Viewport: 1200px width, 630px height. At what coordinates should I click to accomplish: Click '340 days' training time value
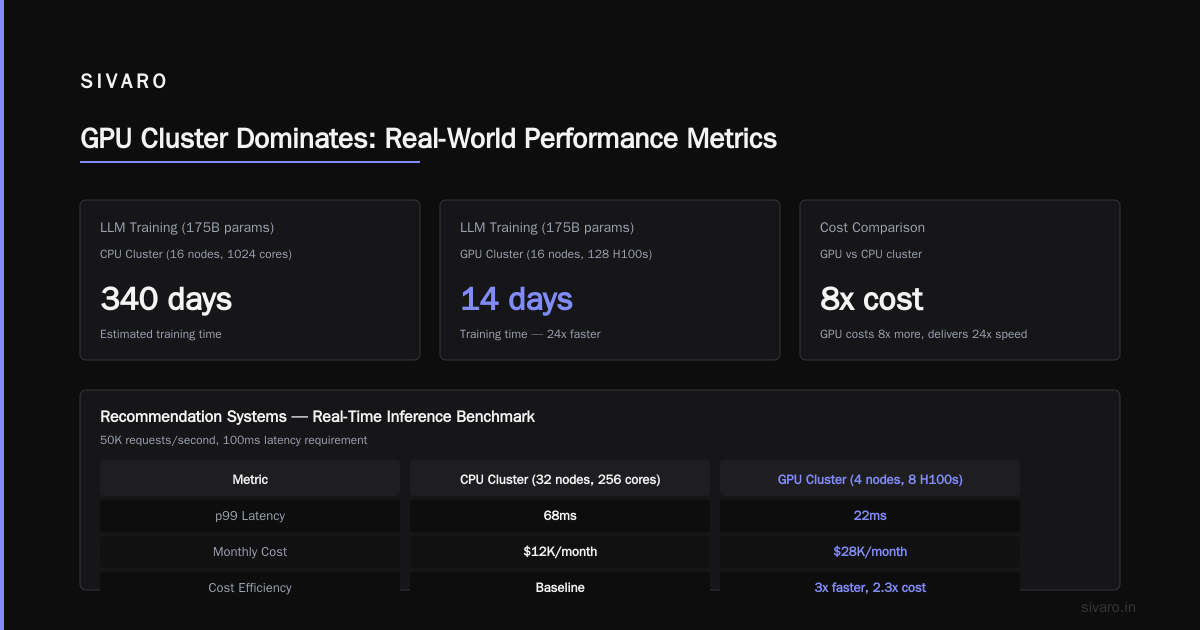pyautogui.click(x=166, y=298)
